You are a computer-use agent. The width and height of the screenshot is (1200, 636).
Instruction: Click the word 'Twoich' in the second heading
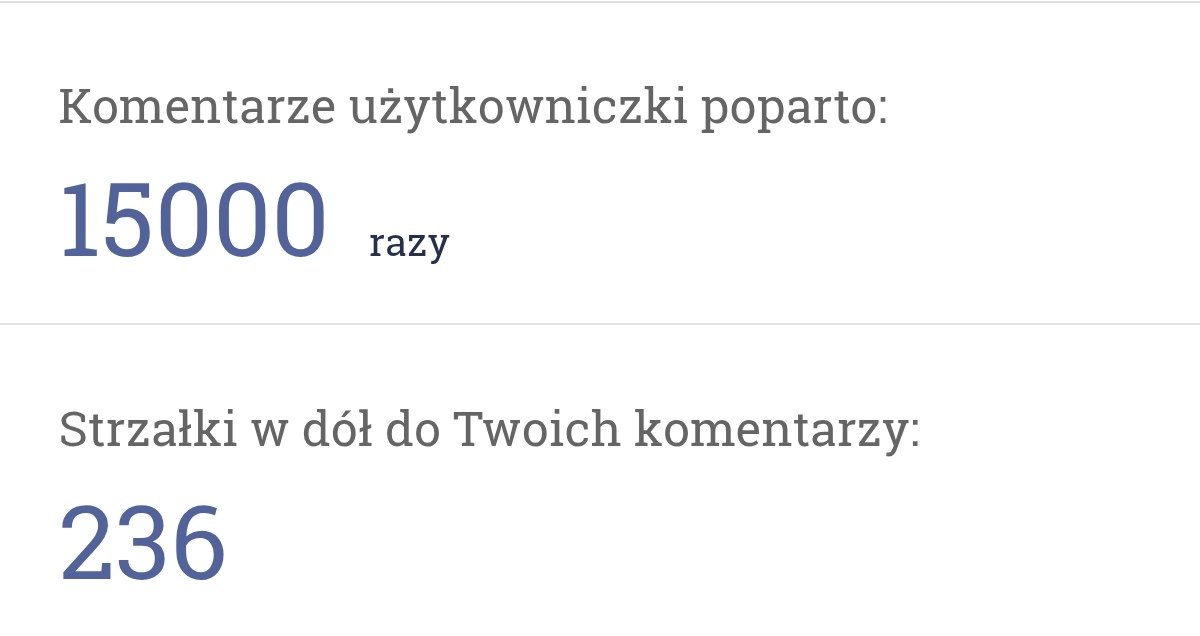(537, 429)
